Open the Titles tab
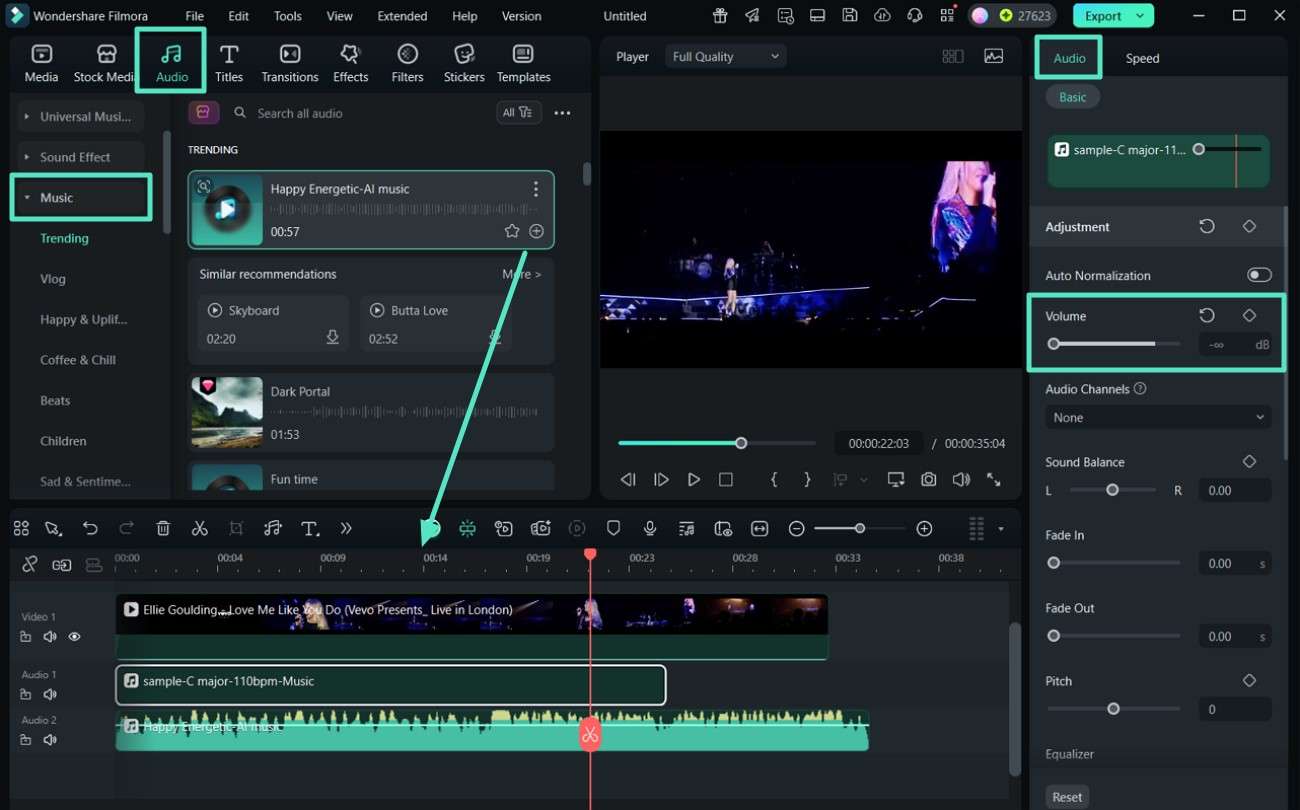This screenshot has width=1300, height=810. 229,63
